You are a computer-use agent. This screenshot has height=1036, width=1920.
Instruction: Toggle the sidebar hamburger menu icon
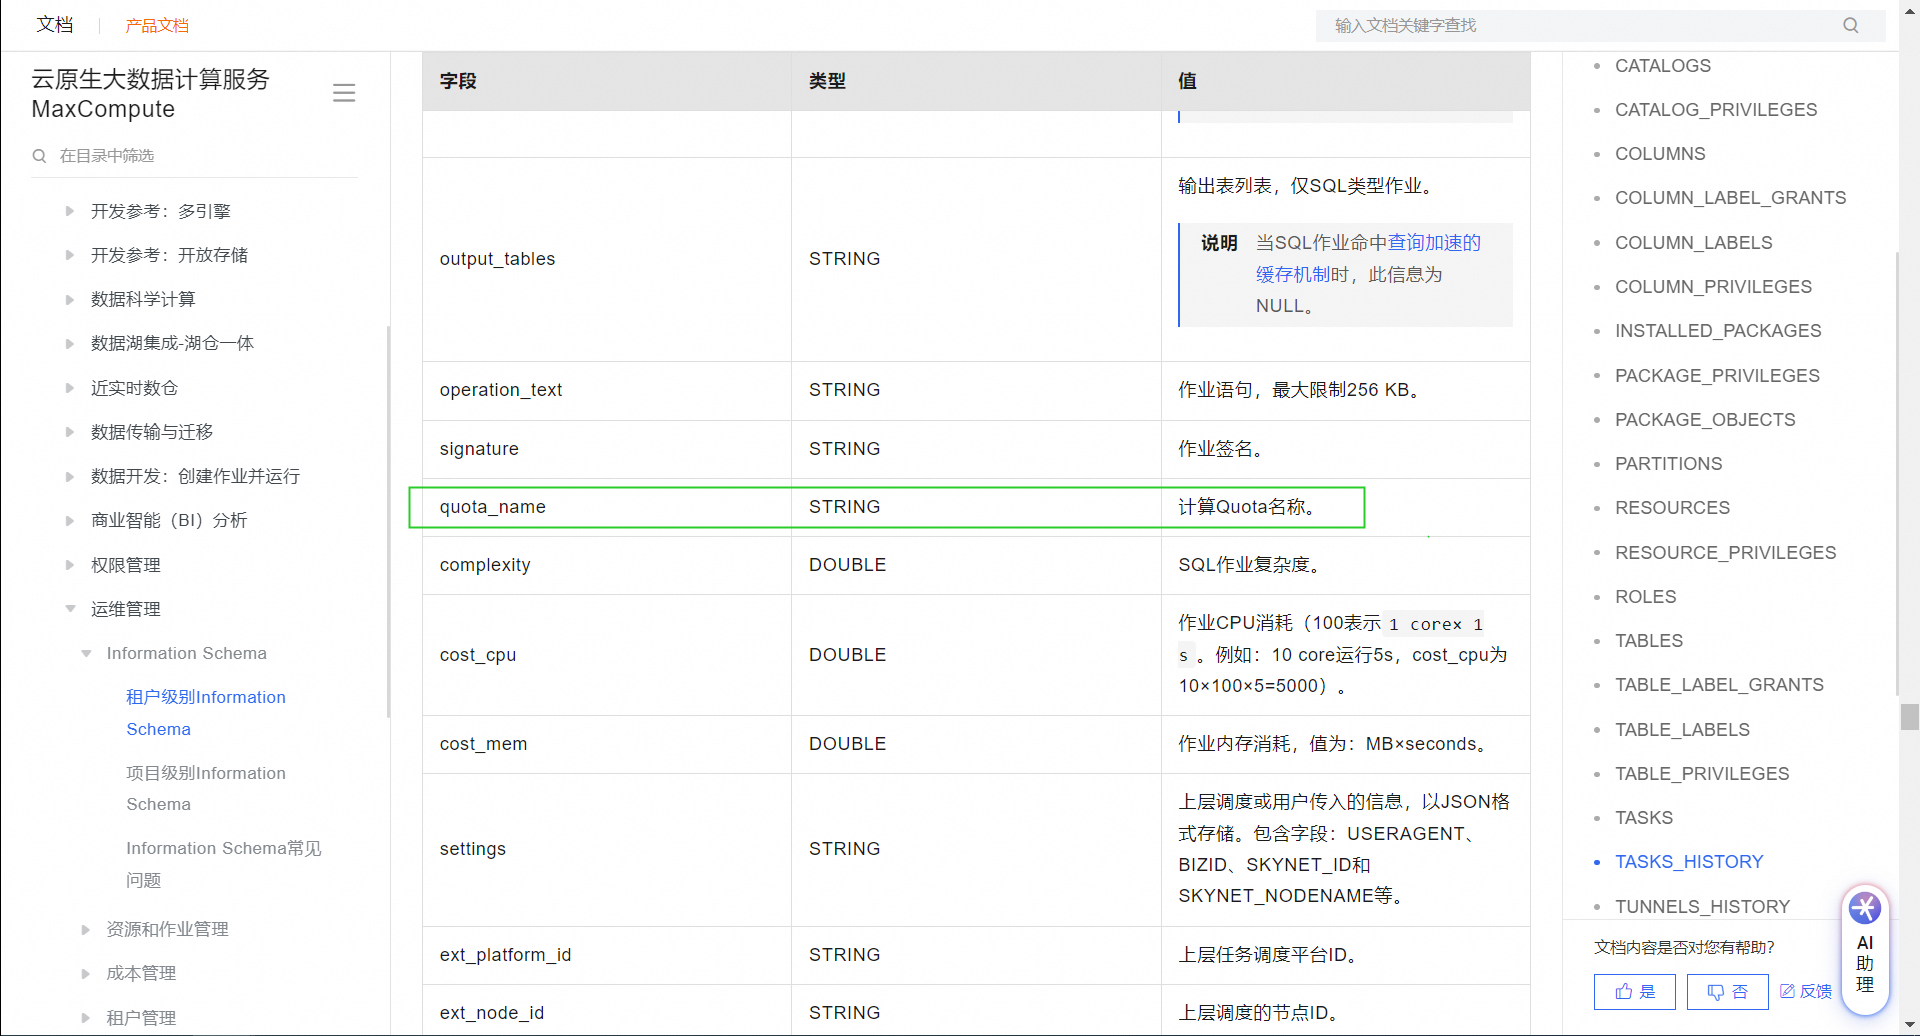344,93
